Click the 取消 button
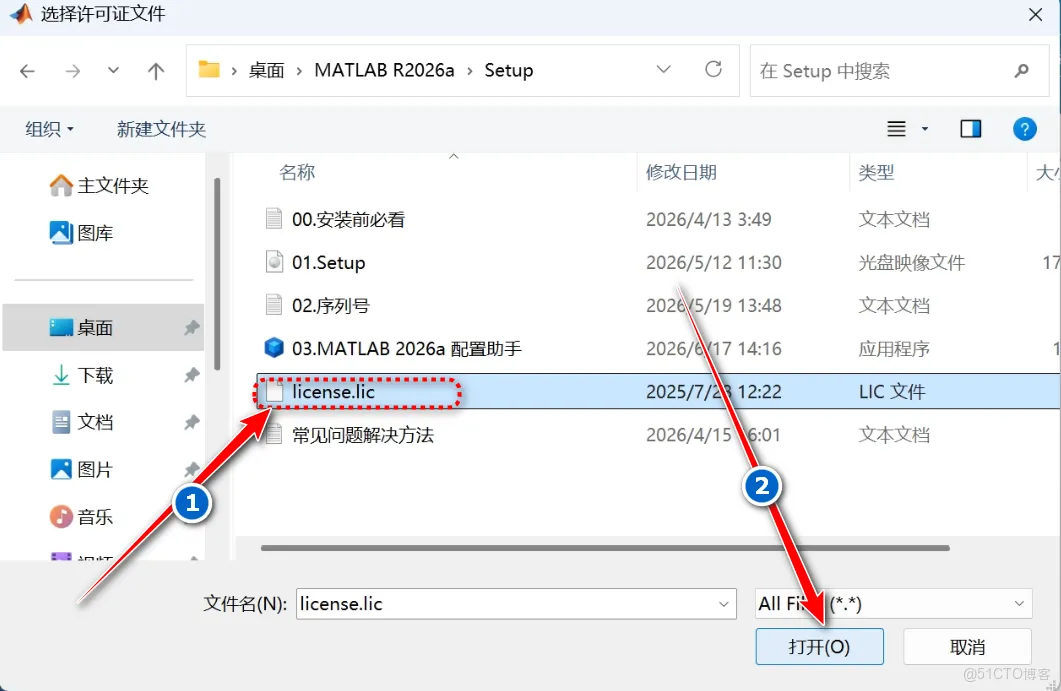Screen dimensions: 1061x691 point(967,647)
